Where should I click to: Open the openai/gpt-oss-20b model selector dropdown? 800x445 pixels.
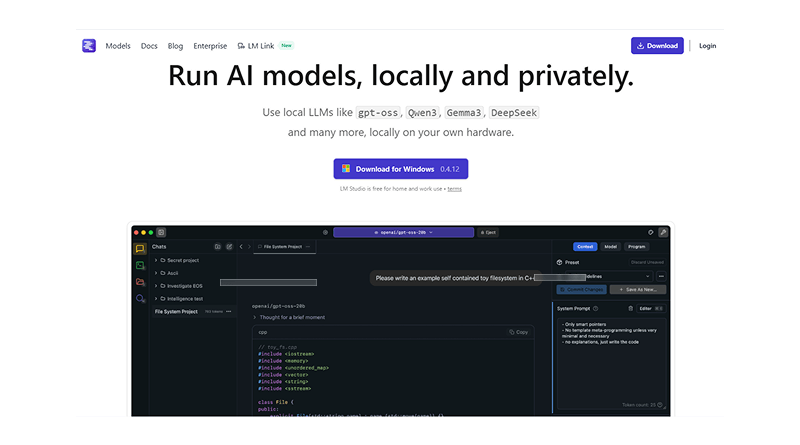[402, 232]
